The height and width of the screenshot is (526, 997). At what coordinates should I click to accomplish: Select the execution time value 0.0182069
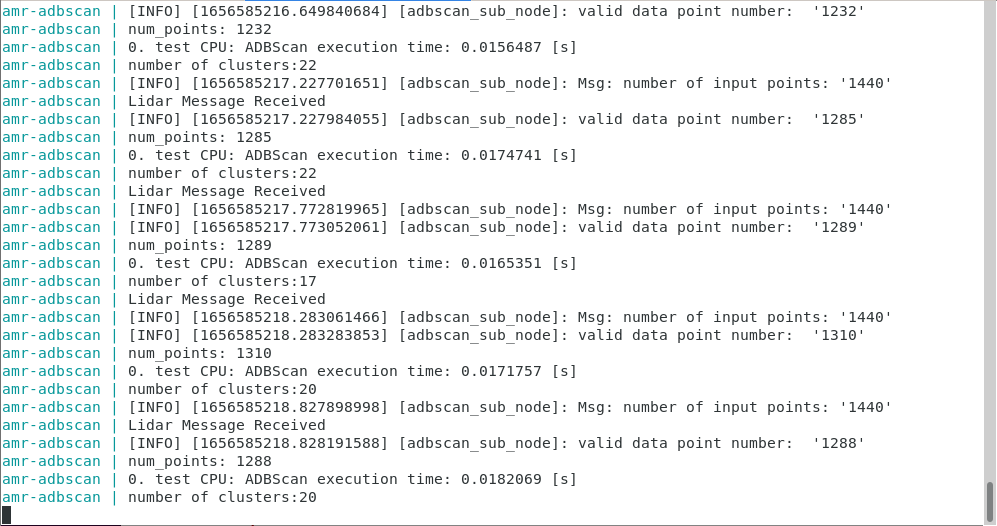click(x=501, y=479)
